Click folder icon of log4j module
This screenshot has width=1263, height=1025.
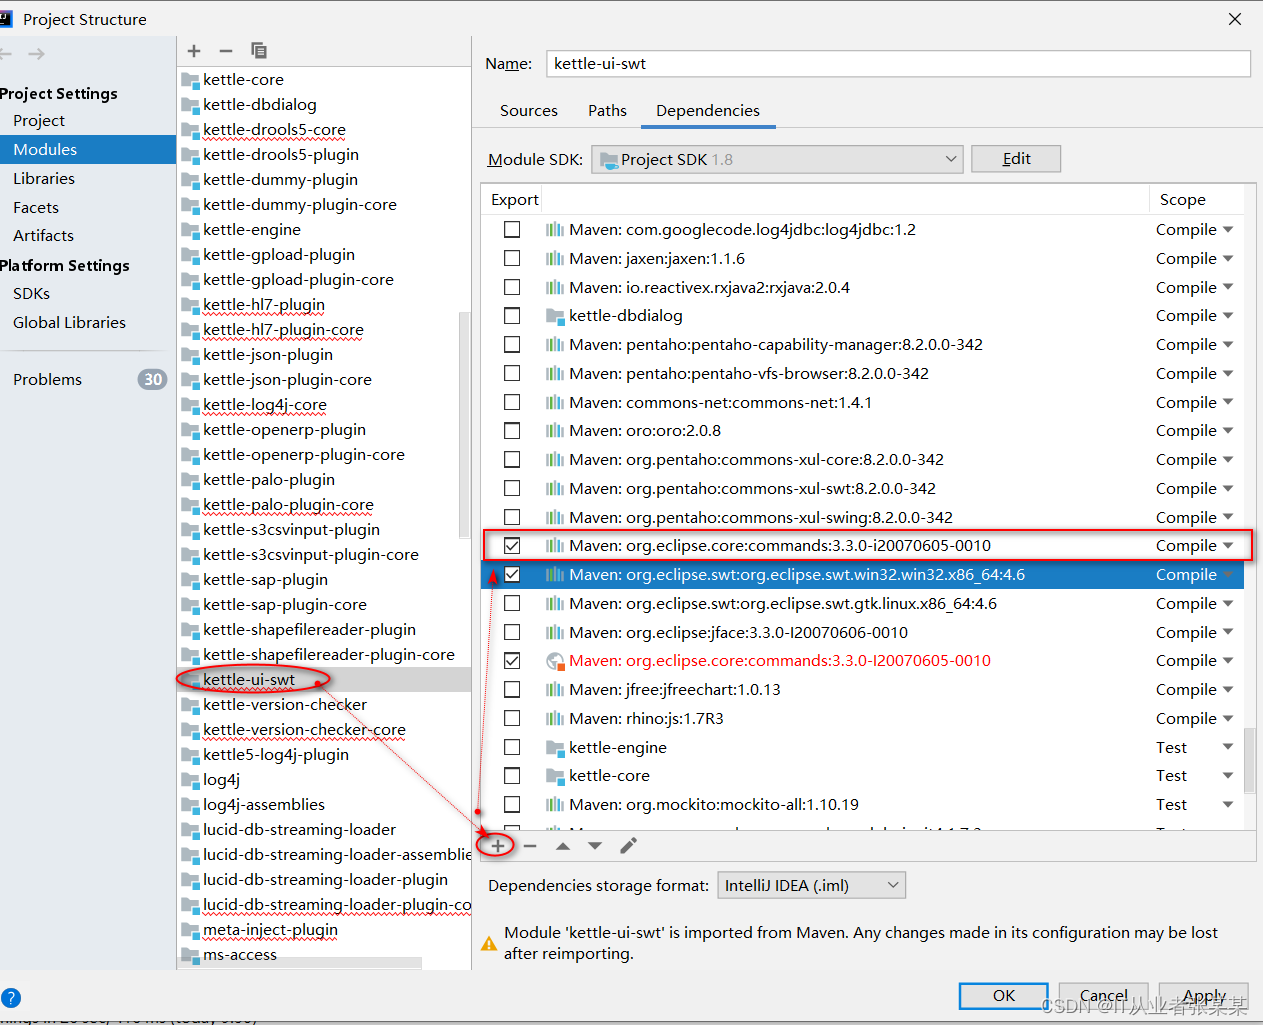click(190, 780)
